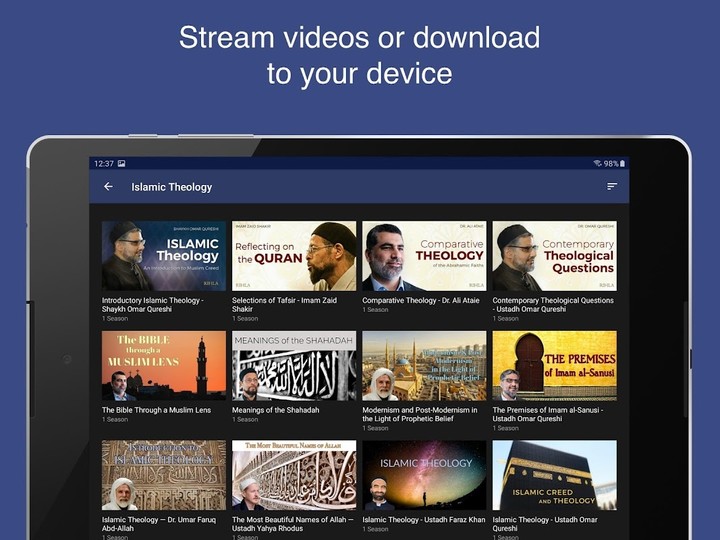Open The Bible through a Muslim Lens thumbnail
Image resolution: width=720 pixels, height=540 pixels.
[x=164, y=366]
